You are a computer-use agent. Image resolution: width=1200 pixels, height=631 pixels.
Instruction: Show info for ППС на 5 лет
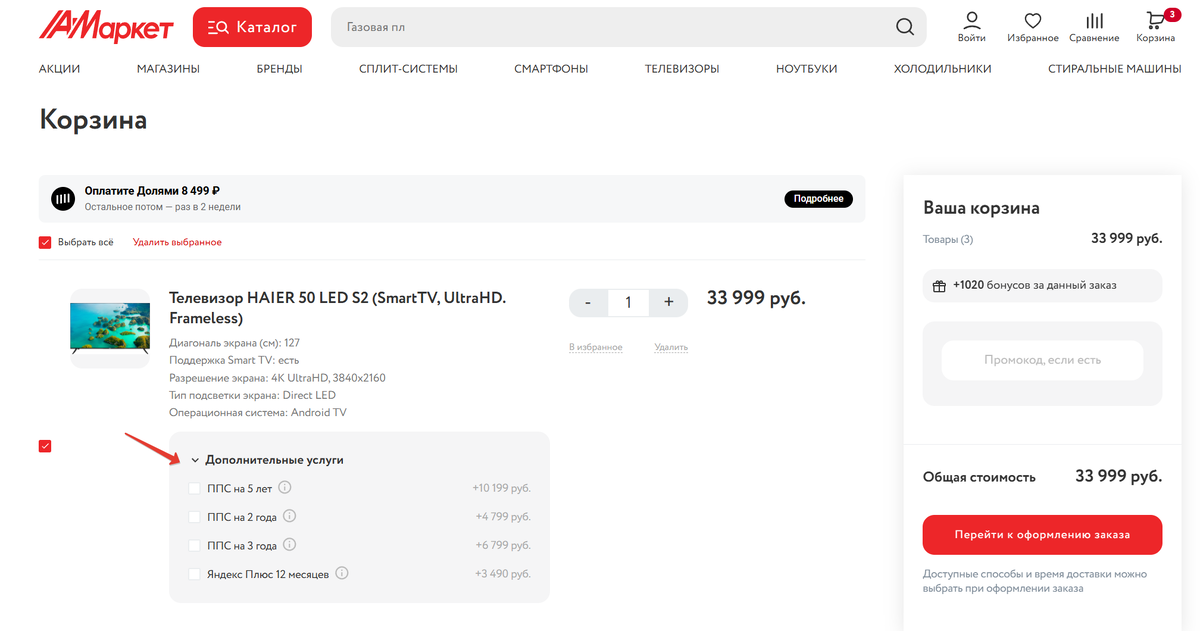285,488
